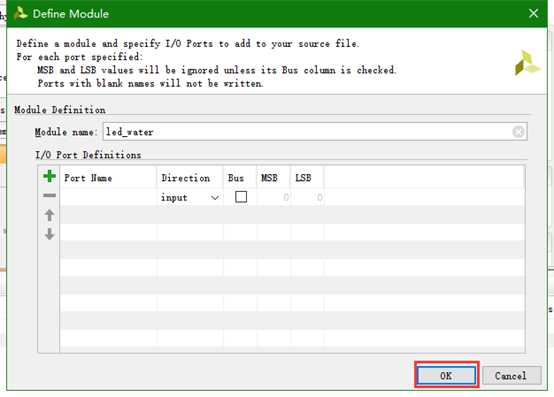
Task: Click the Xilinx logo in dialog header
Action: pos(527,63)
